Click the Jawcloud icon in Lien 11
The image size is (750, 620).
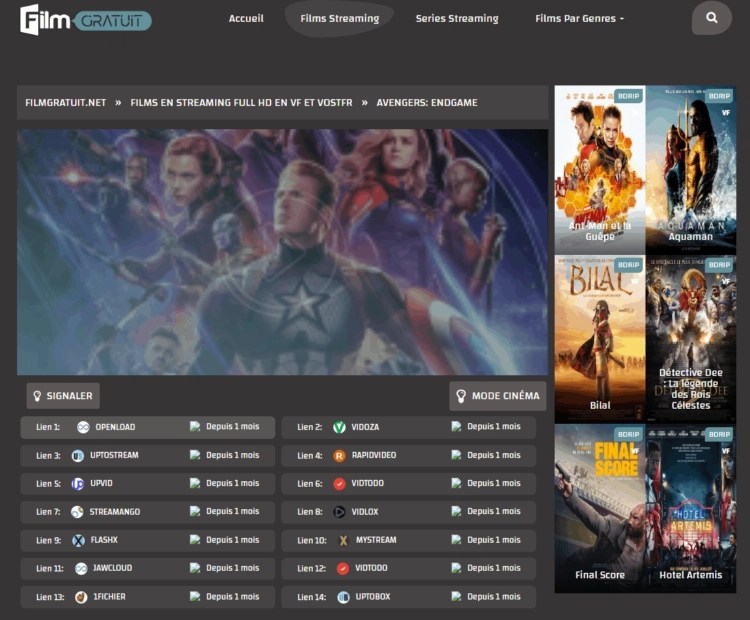pos(81,568)
